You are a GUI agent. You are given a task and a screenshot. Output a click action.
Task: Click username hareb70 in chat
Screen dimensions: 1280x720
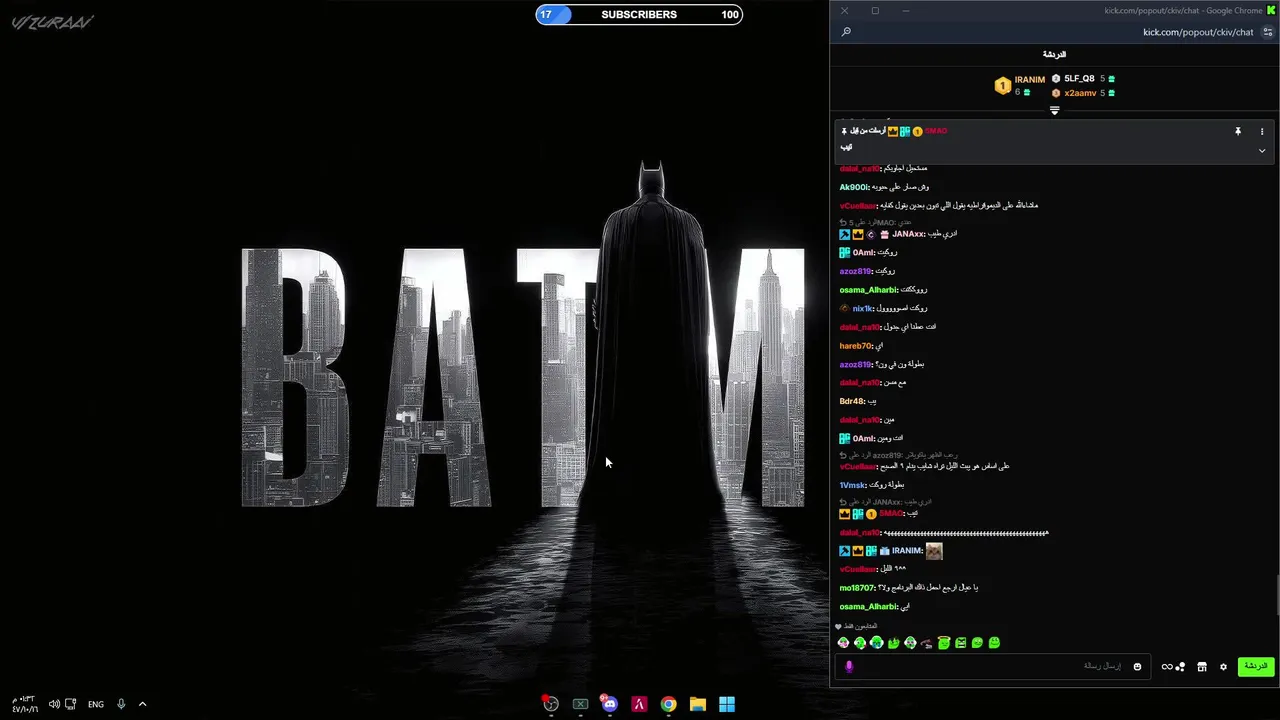[x=856, y=346]
